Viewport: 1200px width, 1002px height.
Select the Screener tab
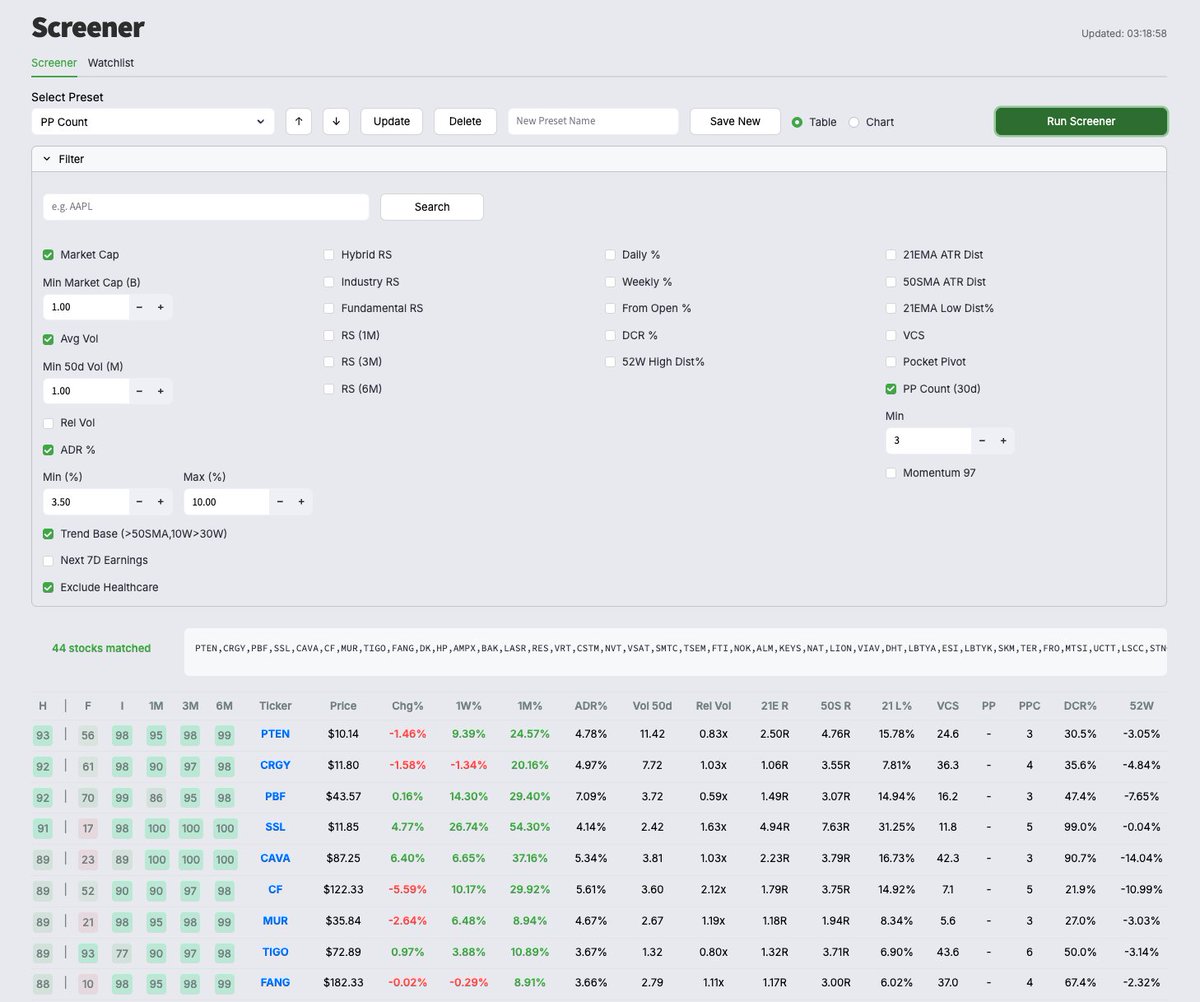(53, 62)
